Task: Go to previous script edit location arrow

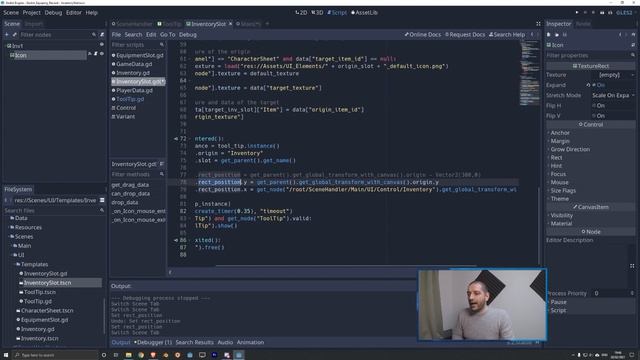Action: pos(532,35)
